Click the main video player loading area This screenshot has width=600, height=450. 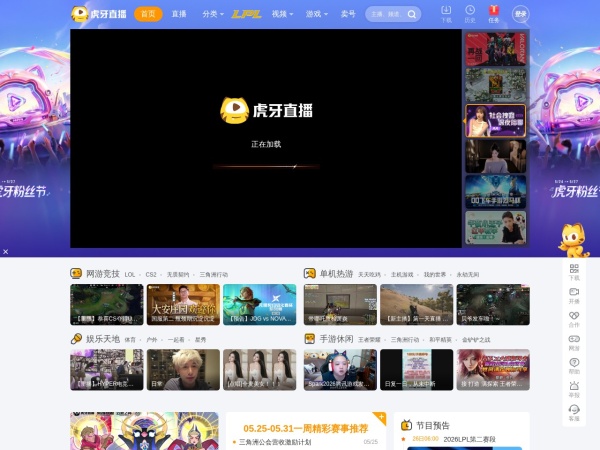click(x=266, y=139)
